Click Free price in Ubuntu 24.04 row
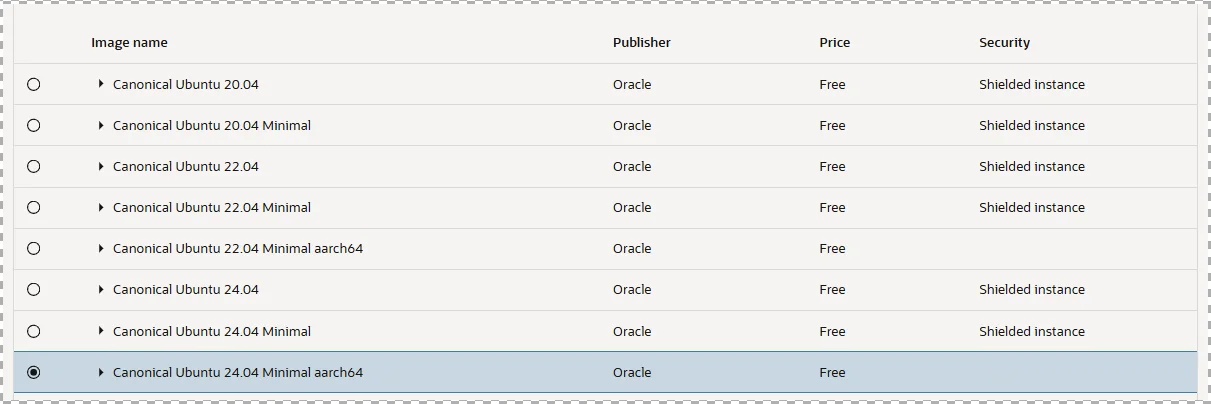Viewport: 1211px width, 404px height. coord(832,290)
